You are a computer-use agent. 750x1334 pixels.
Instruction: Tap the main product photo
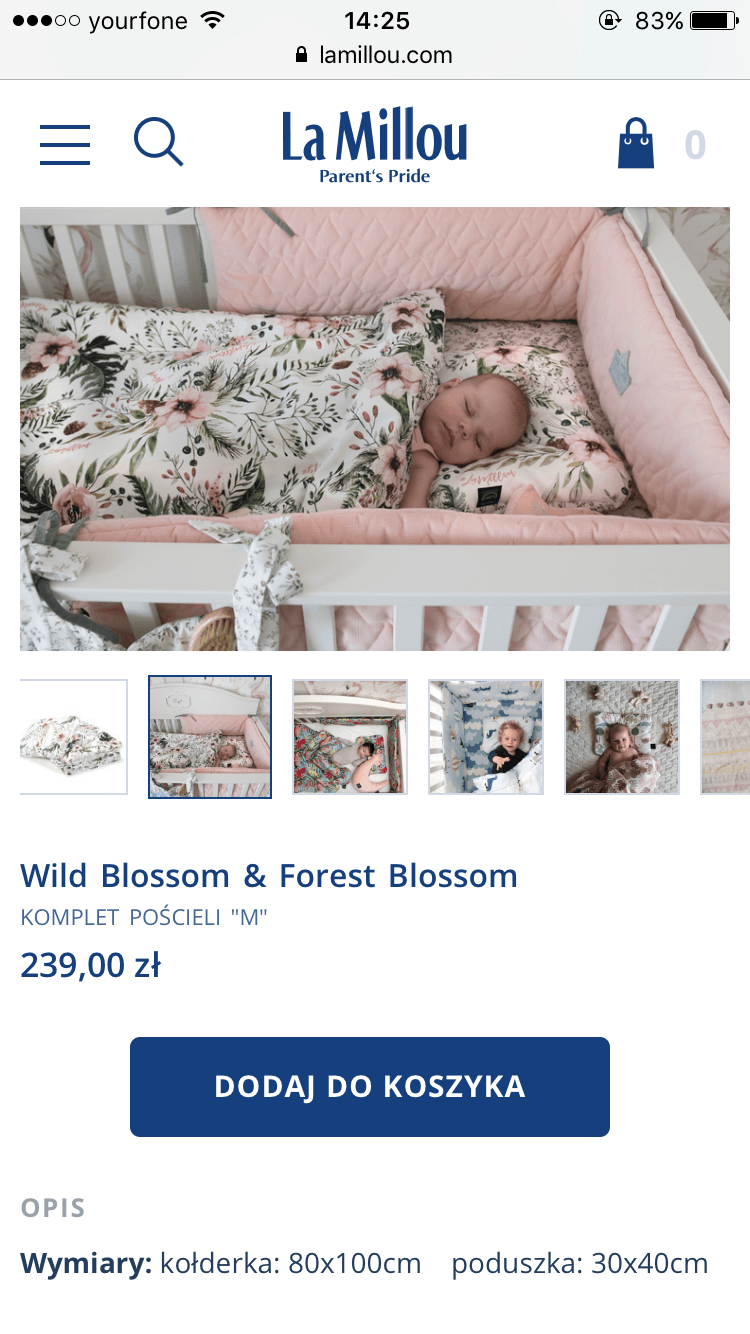[375, 429]
